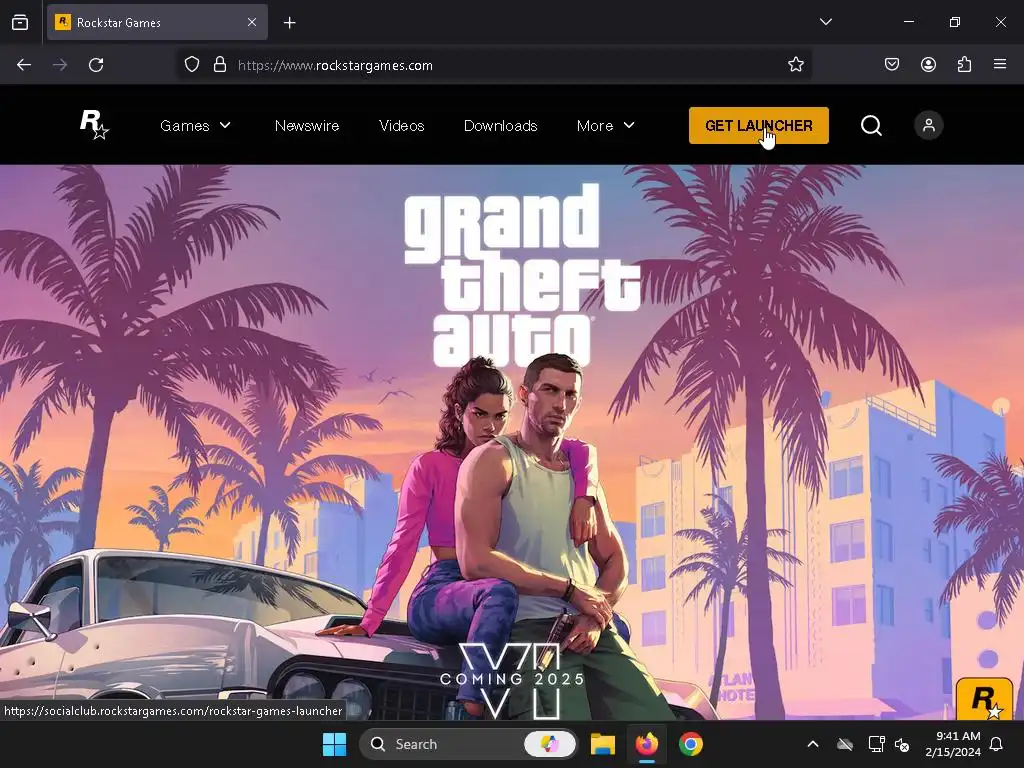Open tracking protection shield icon
Viewport: 1024px width, 768px height.
pos(191,65)
